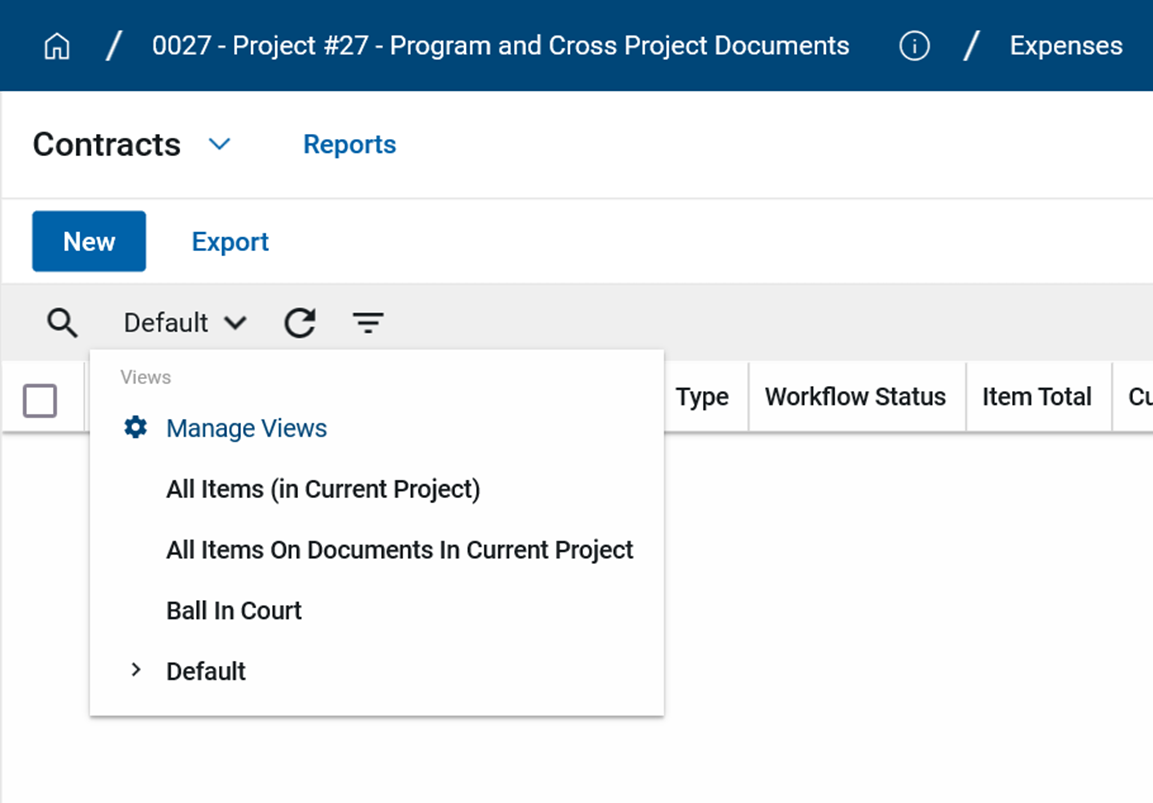Open the Manage Views link
Image resolution: width=1153 pixels, height=803 pixels.
point(246,428)
